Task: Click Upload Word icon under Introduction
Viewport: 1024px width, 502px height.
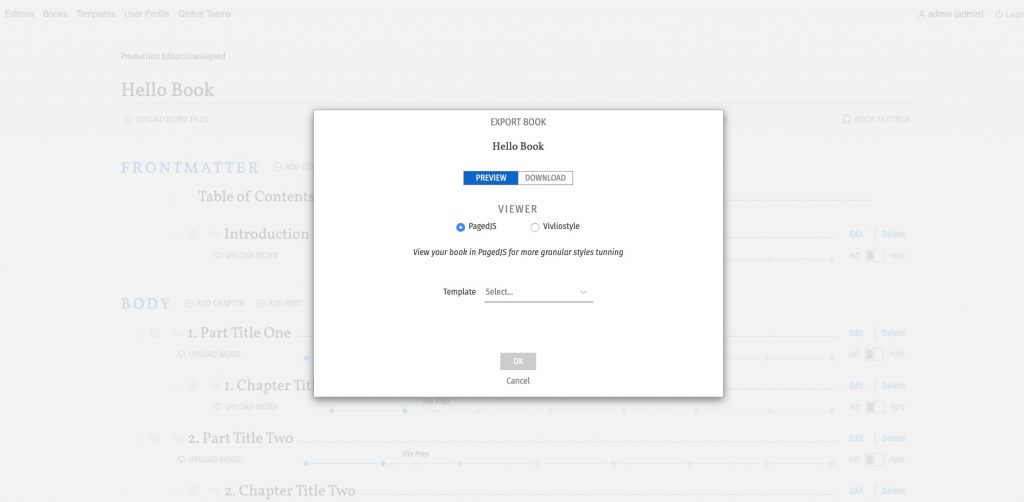Action: [219, 255]
